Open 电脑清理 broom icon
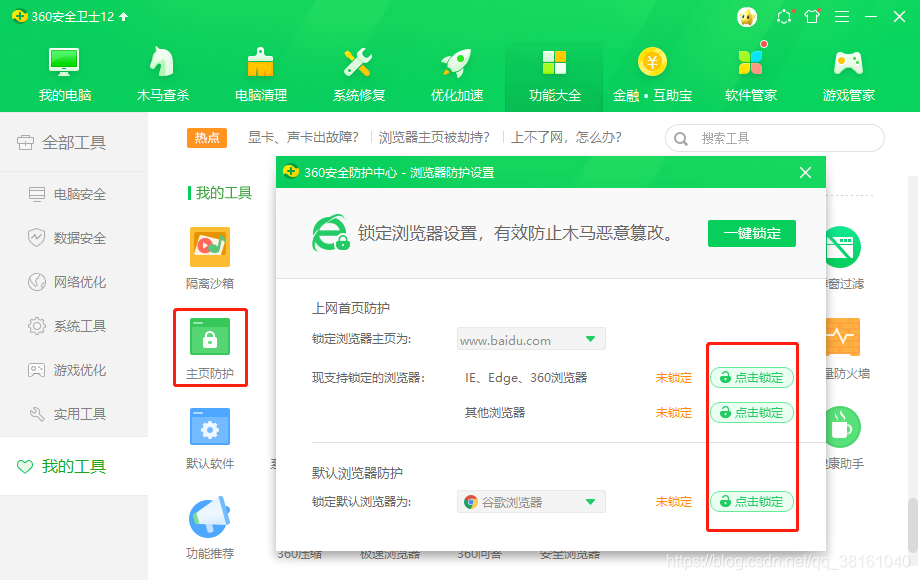Image resolution: width=920 pixels, height=580 pixels. [x=261, y=74]
